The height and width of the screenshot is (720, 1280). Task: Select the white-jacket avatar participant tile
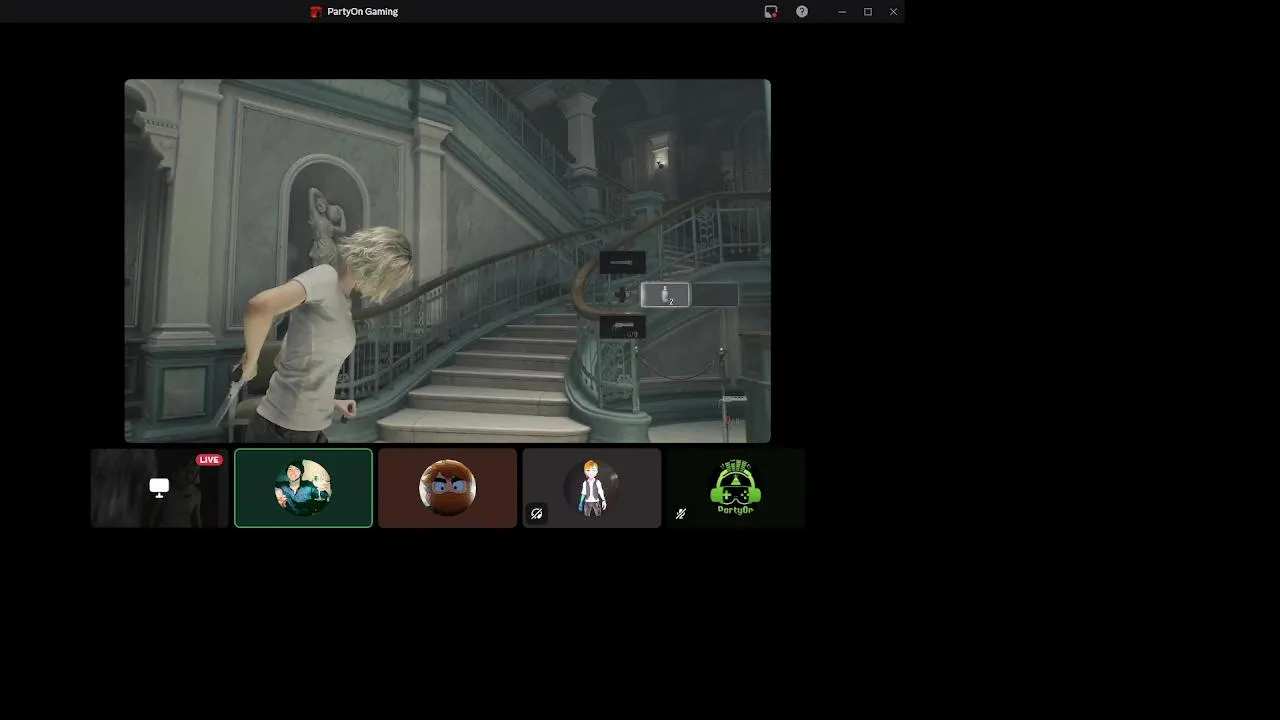tap(591, 488)
